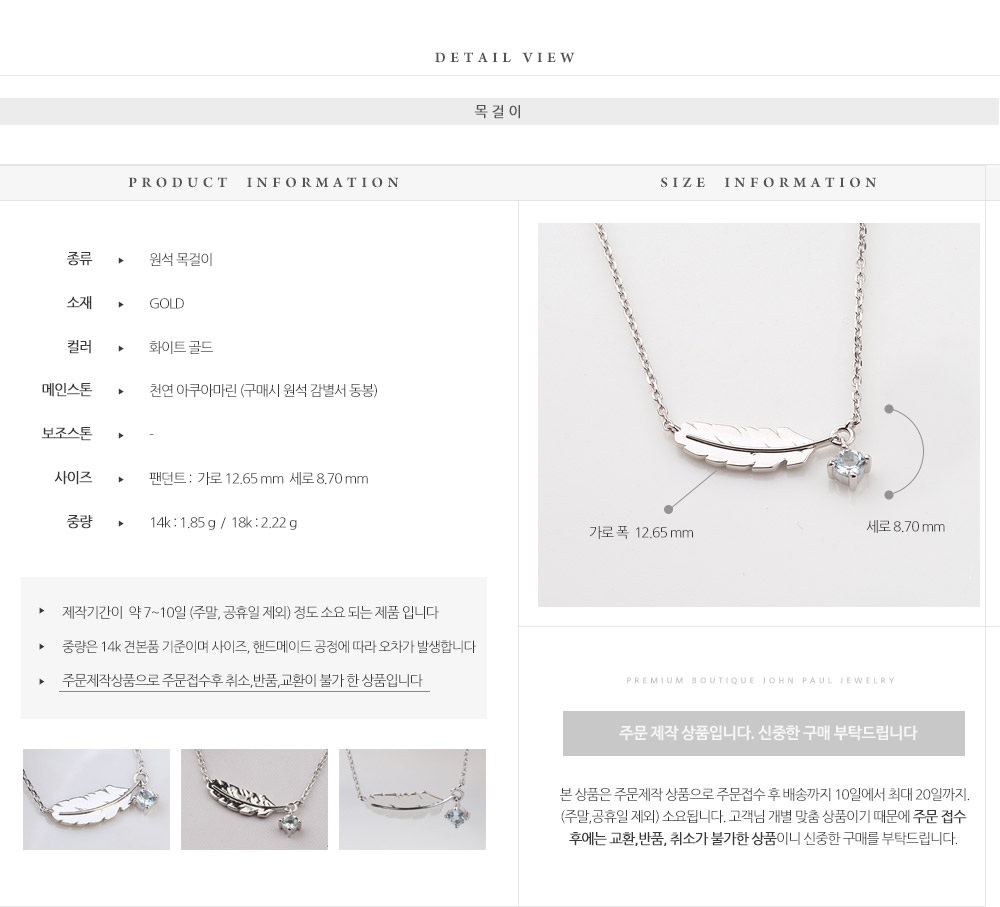
Task: Click the arrow beside 종류 label
Action: 121,260
